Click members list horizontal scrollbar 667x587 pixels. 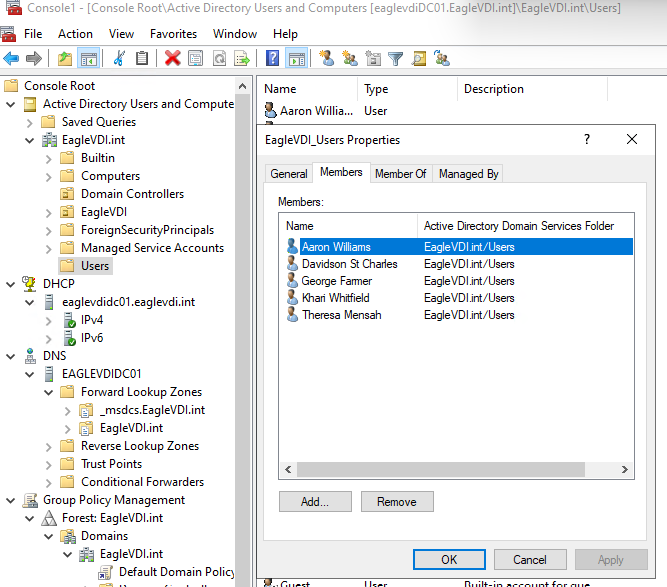coord(441,470)
